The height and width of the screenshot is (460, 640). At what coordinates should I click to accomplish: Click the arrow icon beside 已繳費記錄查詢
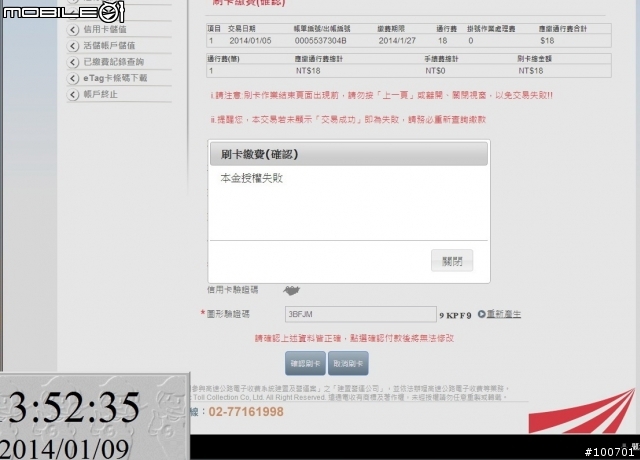[73, 62]
